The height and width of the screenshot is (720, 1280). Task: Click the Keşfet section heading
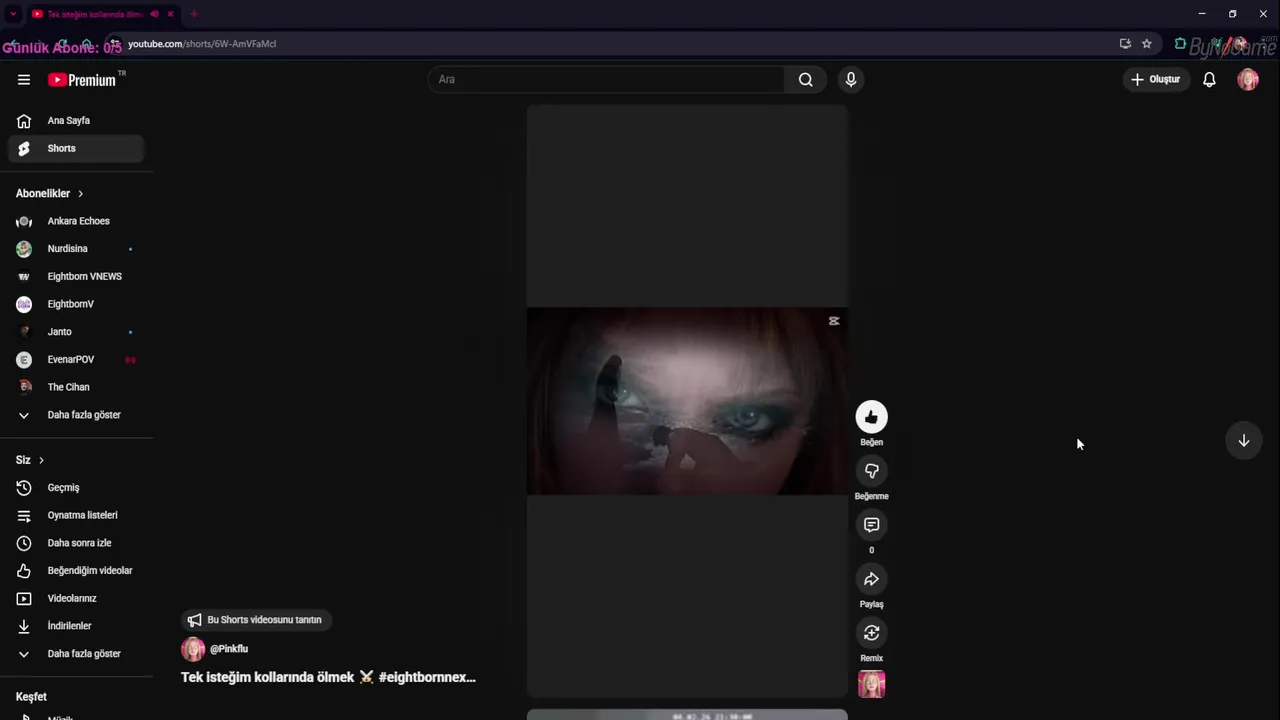click(x=31, y=697)
